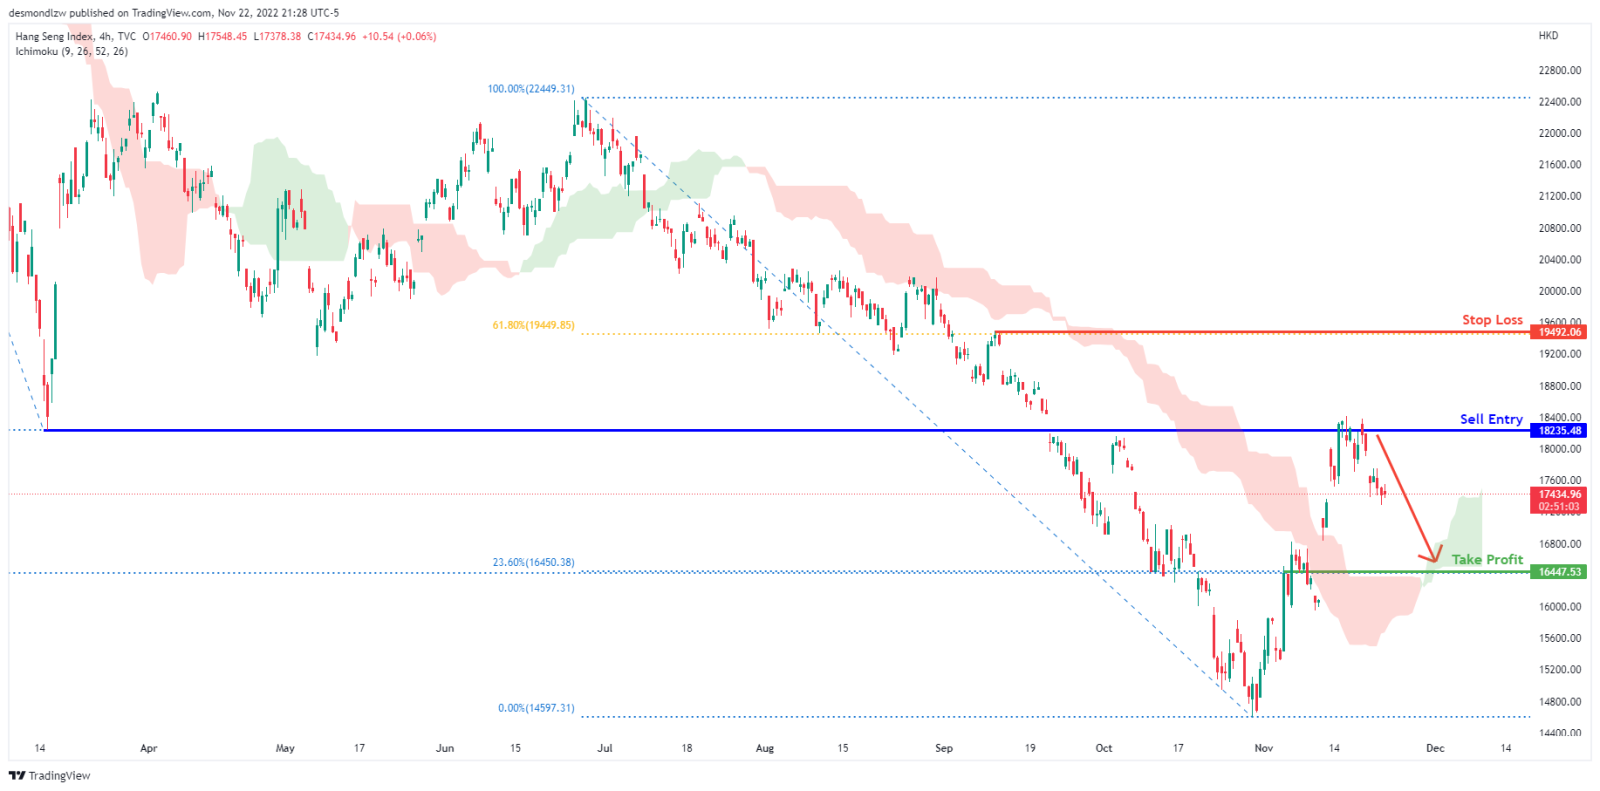Screen dimensions: 1600x791
Task: Click the 22800.00 price axis label
Action: pos(1560,71)
